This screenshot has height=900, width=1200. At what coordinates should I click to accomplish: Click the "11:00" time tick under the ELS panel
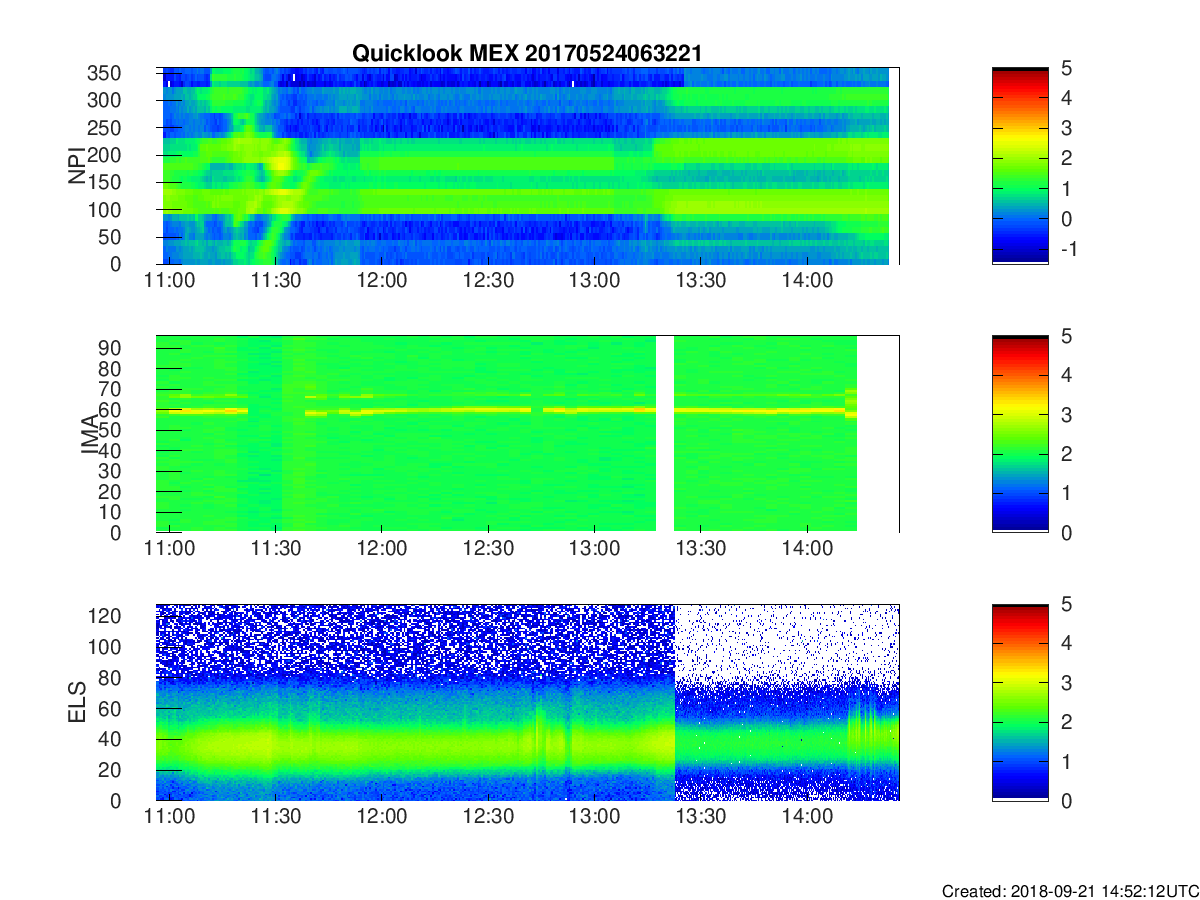click(x=170, y=818)
